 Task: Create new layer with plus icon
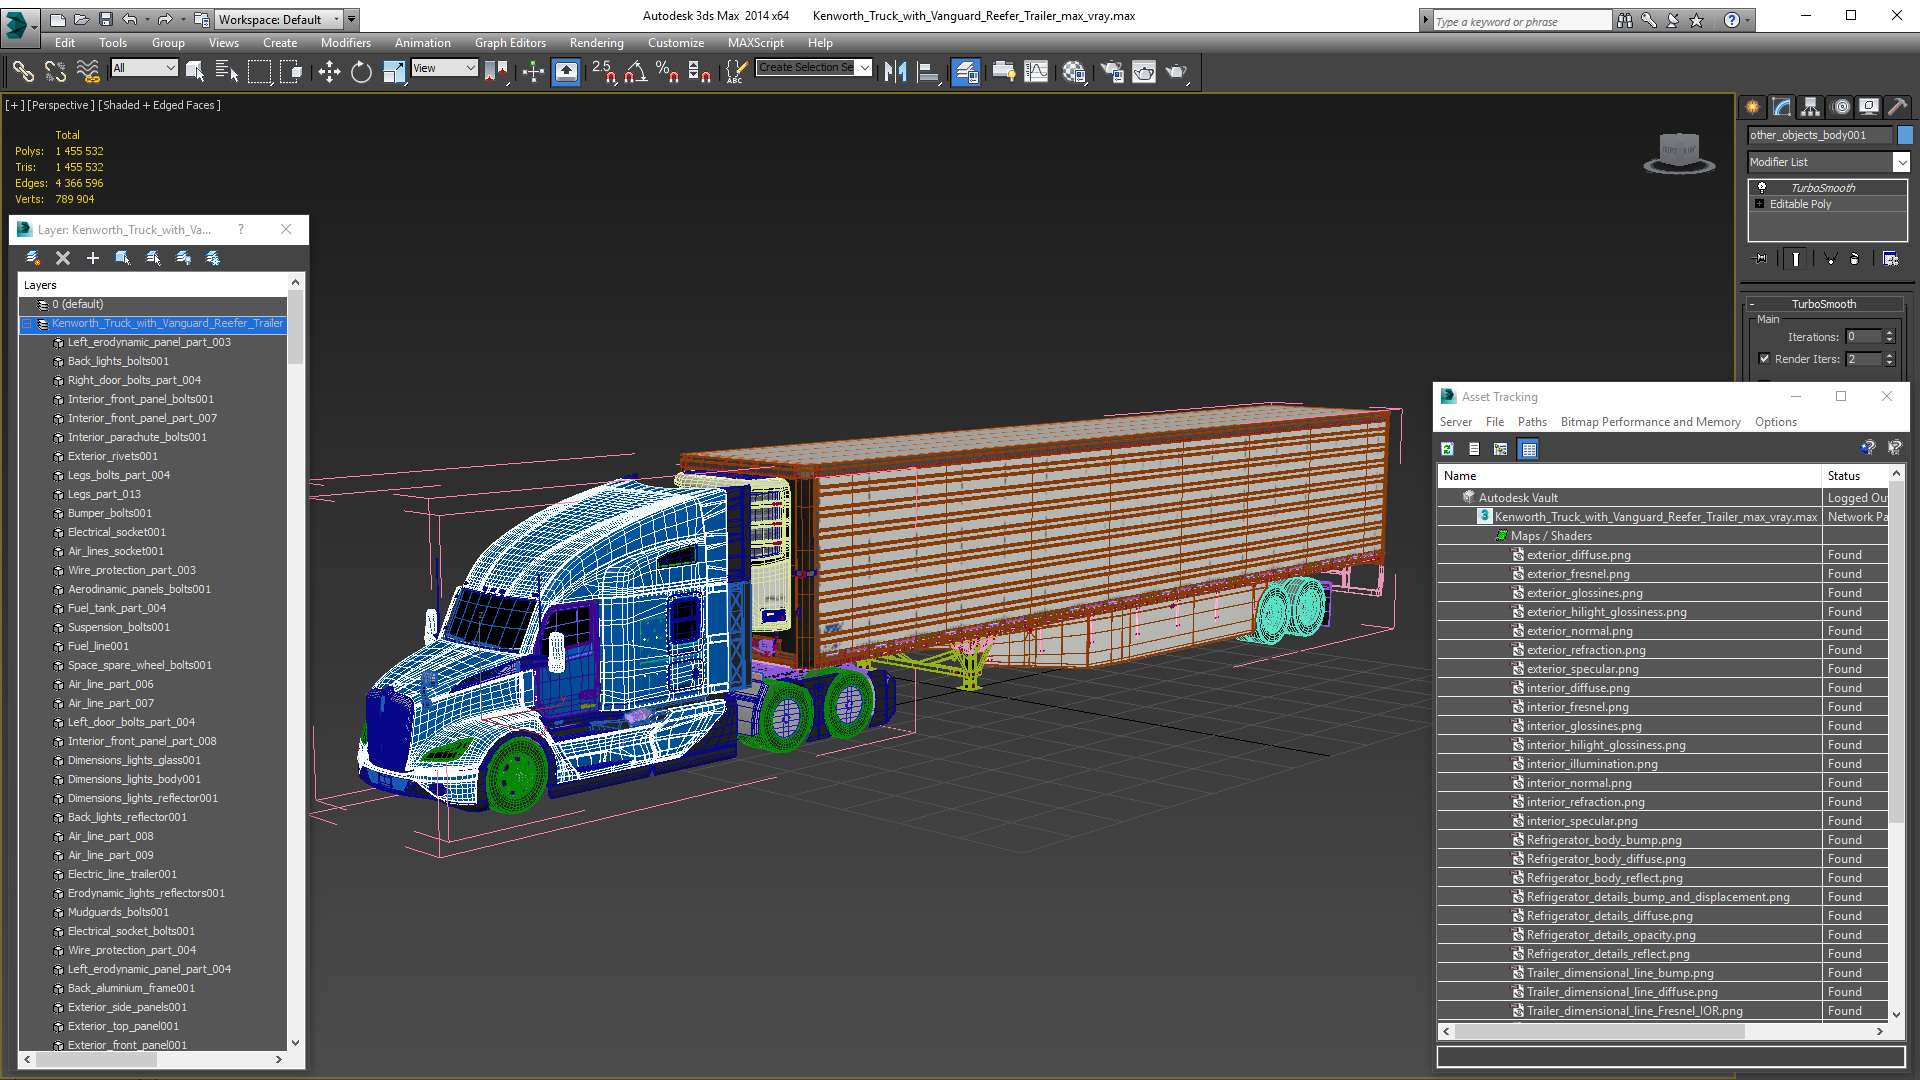click(93, 258)
